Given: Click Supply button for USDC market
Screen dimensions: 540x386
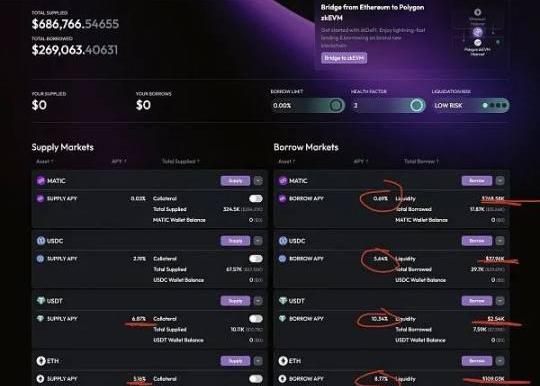Looking at the screenshot, I should coord(235,241).
